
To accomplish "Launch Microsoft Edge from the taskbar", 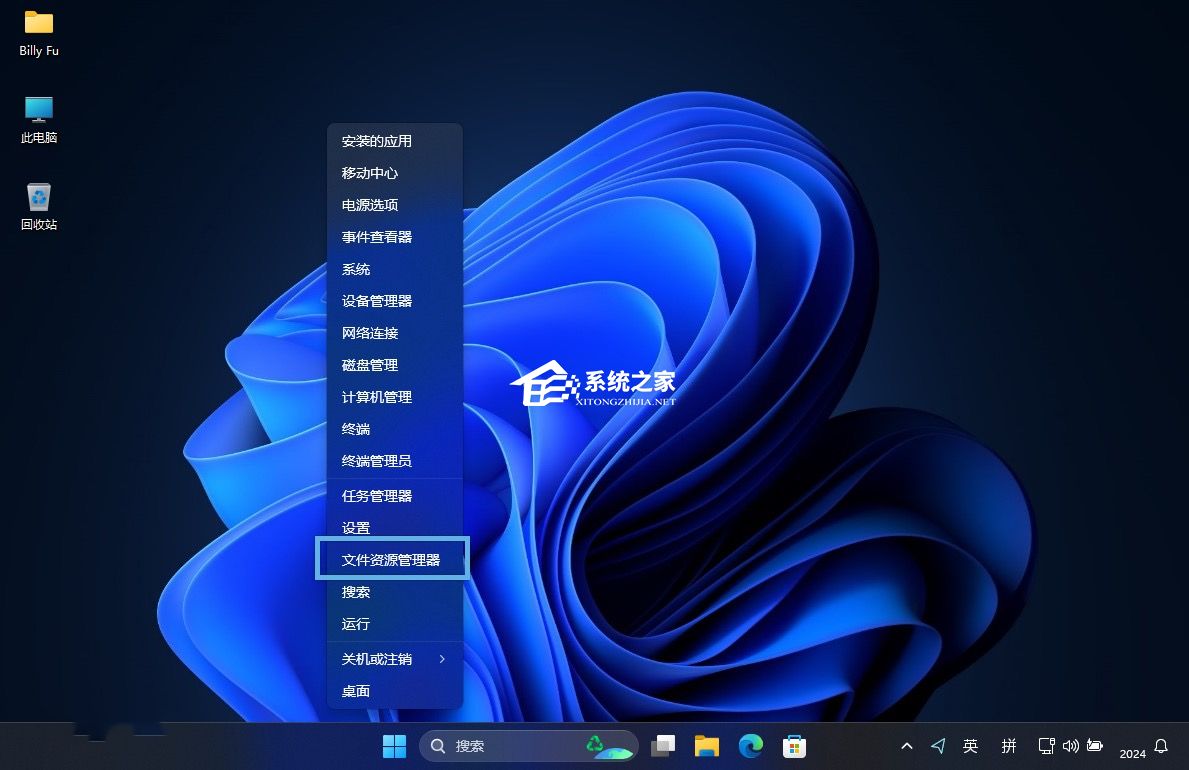I will click(x=751, y=746).
